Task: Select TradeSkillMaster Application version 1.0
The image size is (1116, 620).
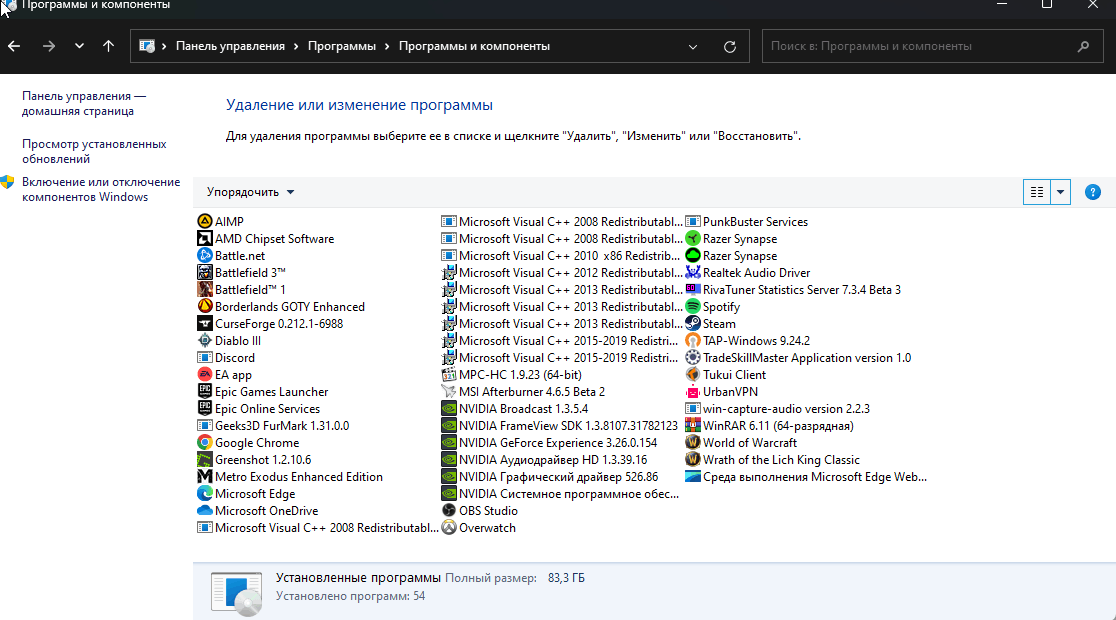Action: click(x=798, y=357)
